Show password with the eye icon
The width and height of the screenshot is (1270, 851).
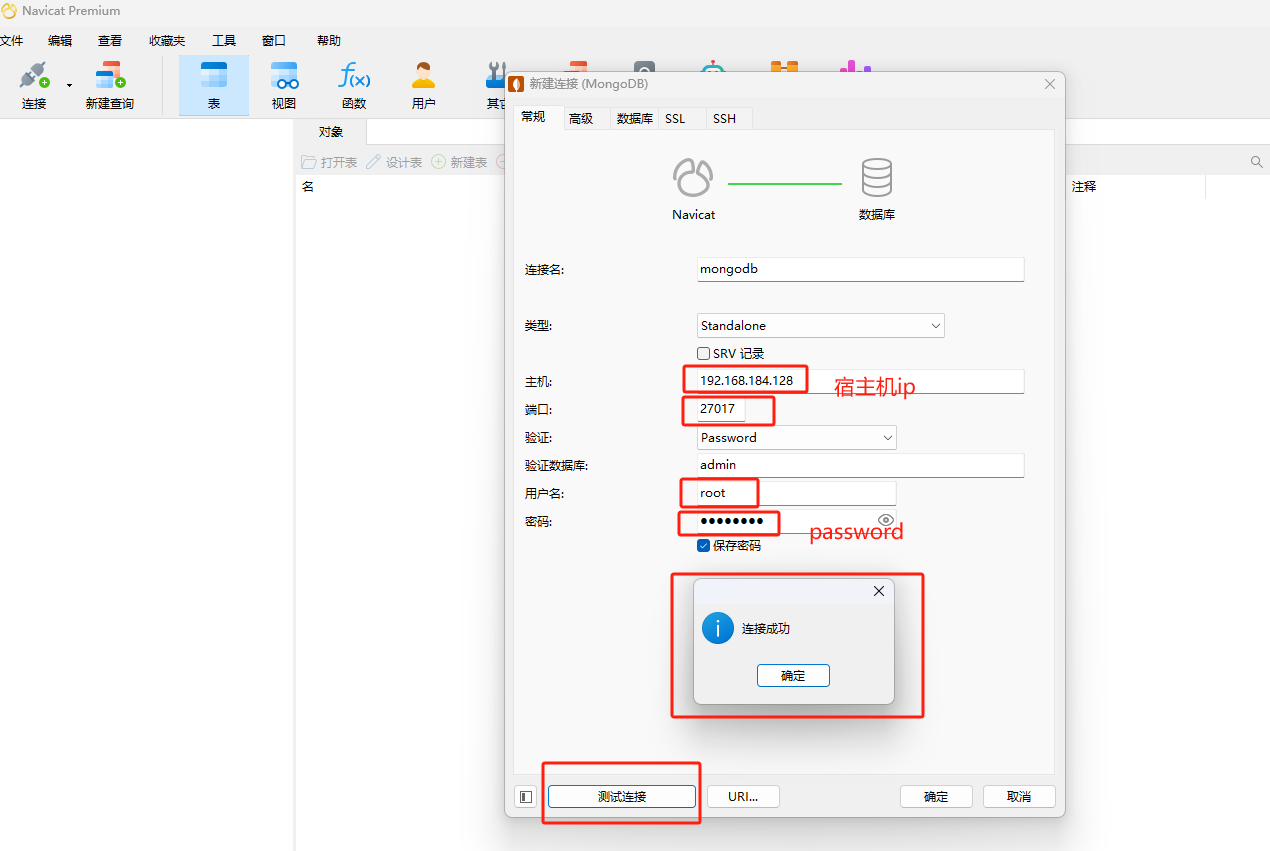(x=885, y=520)
